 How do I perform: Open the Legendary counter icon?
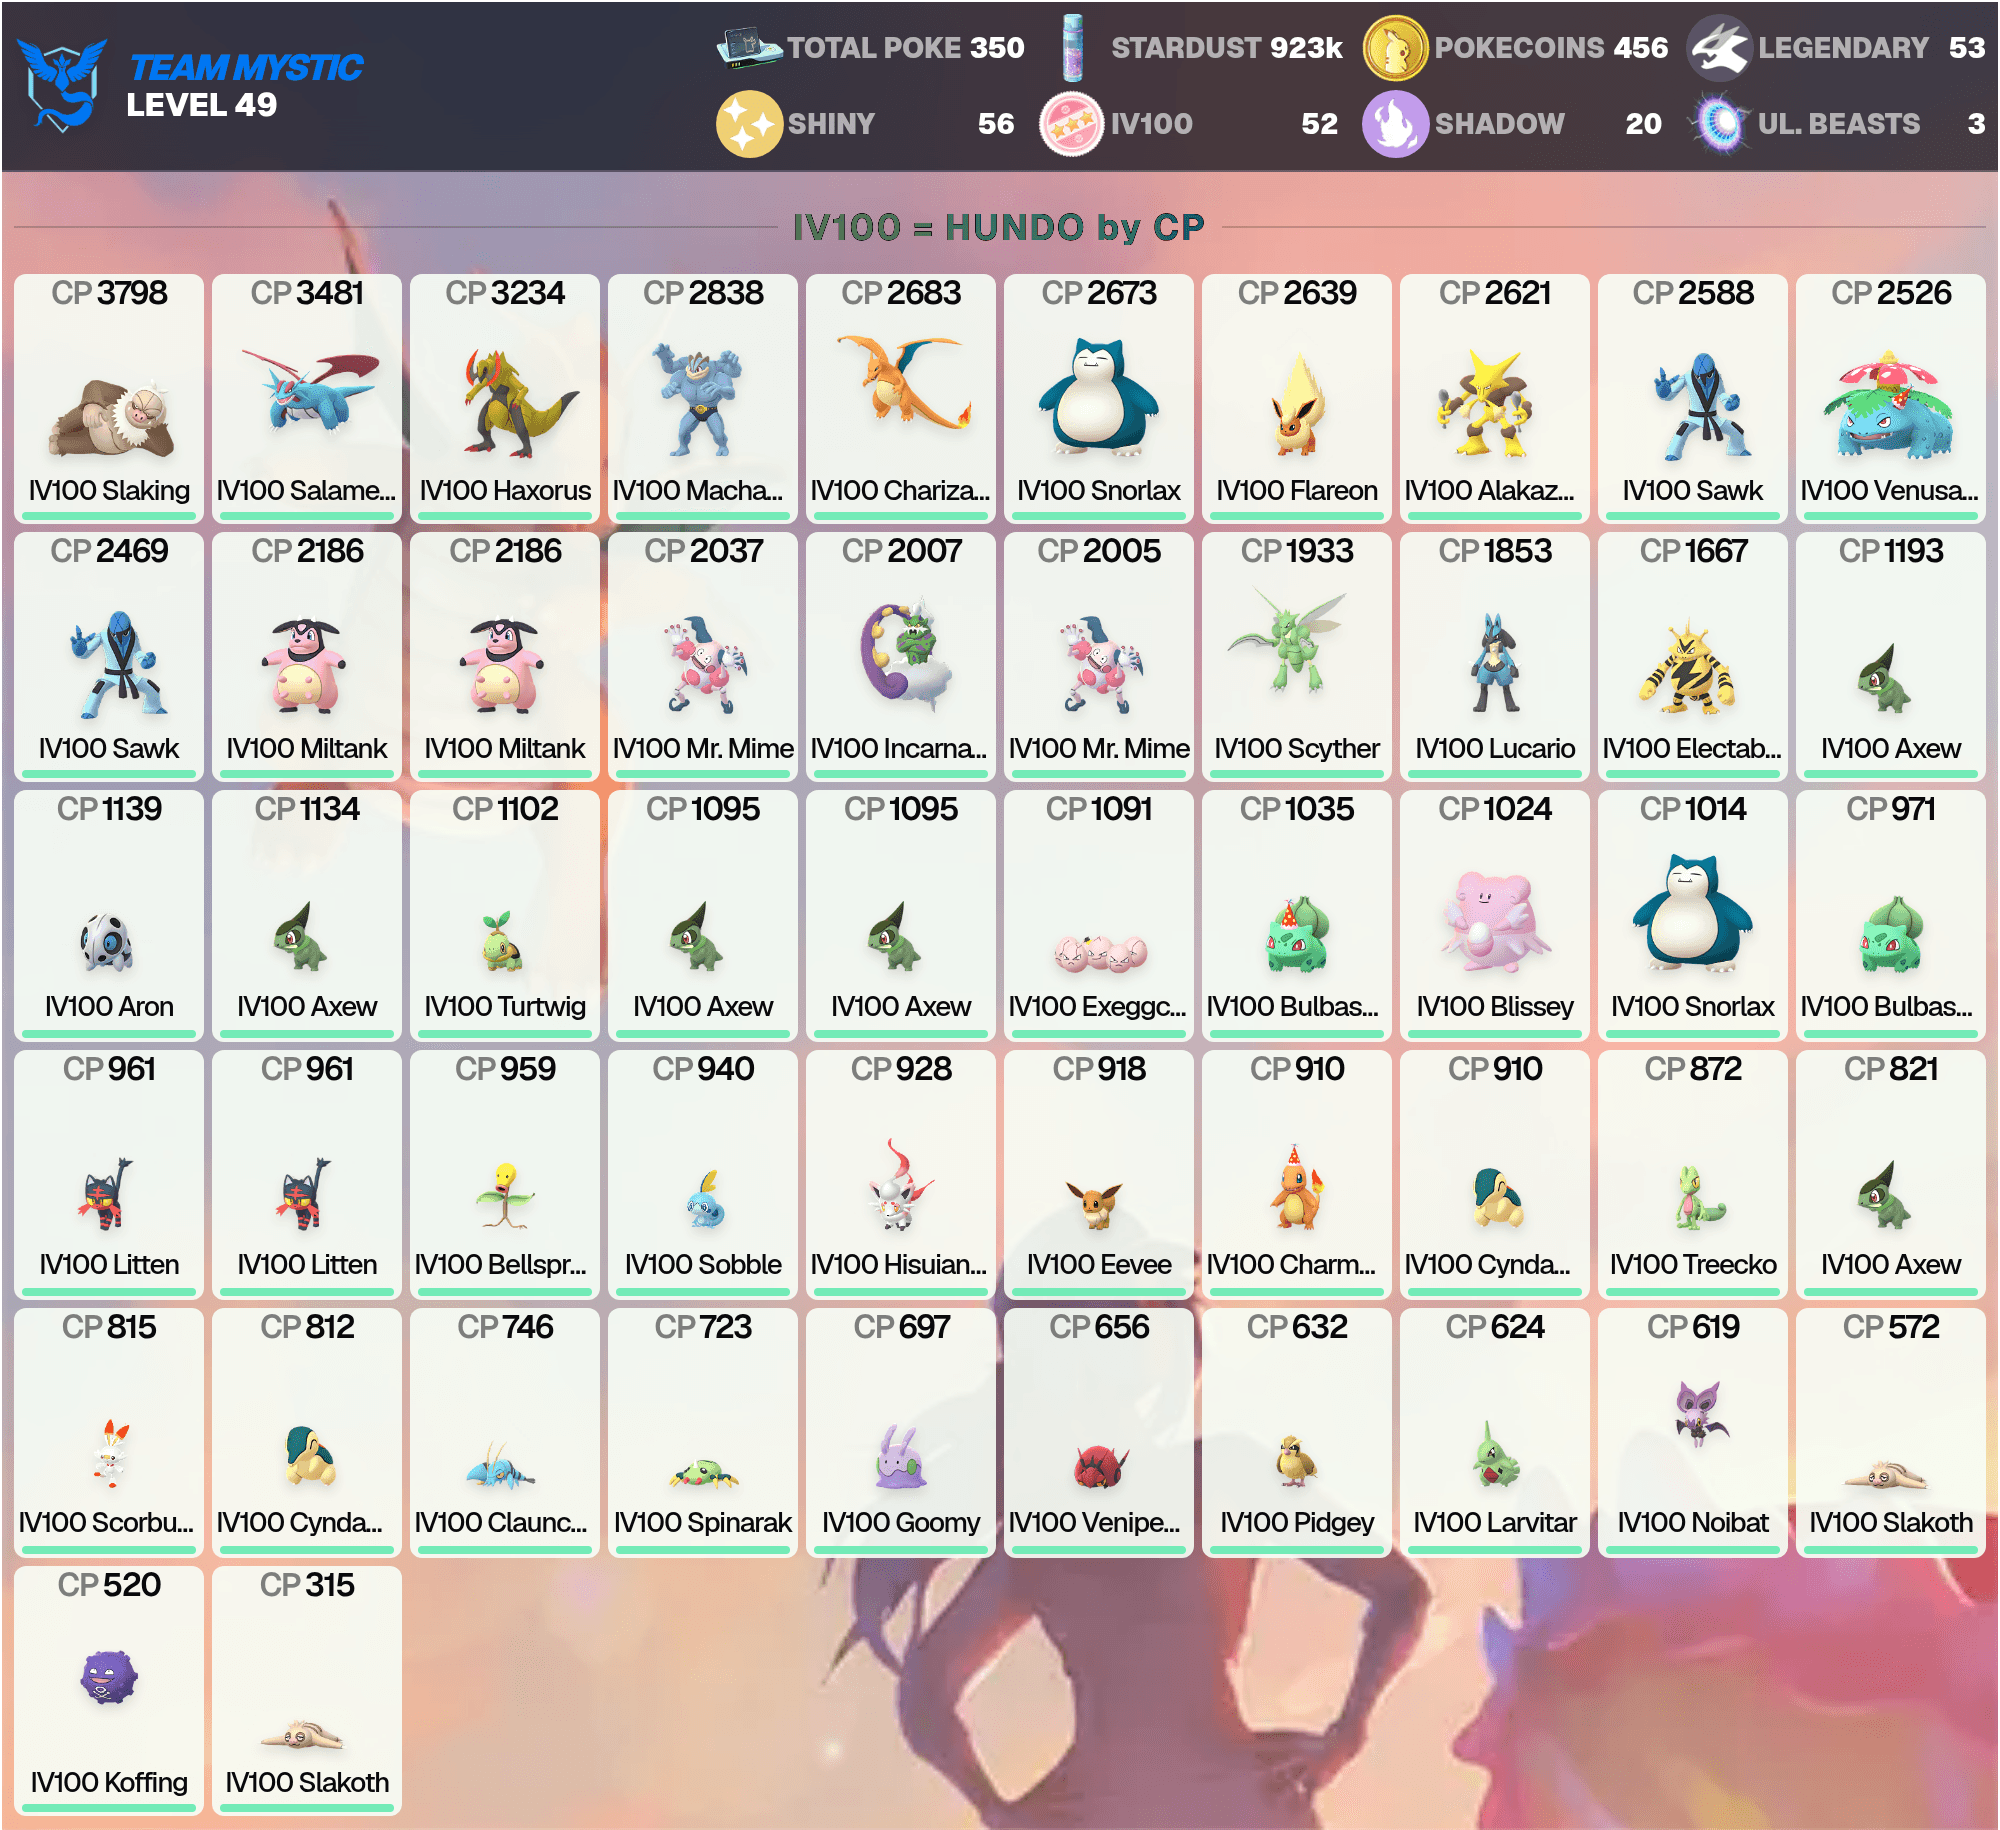pos(1719,48)
